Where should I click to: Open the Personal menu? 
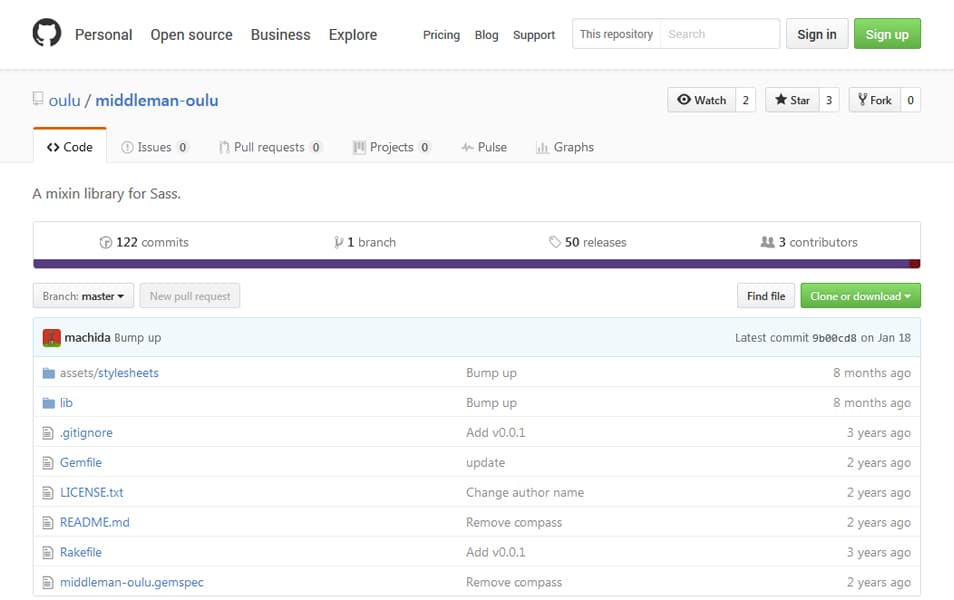click(x=103, y=35)
